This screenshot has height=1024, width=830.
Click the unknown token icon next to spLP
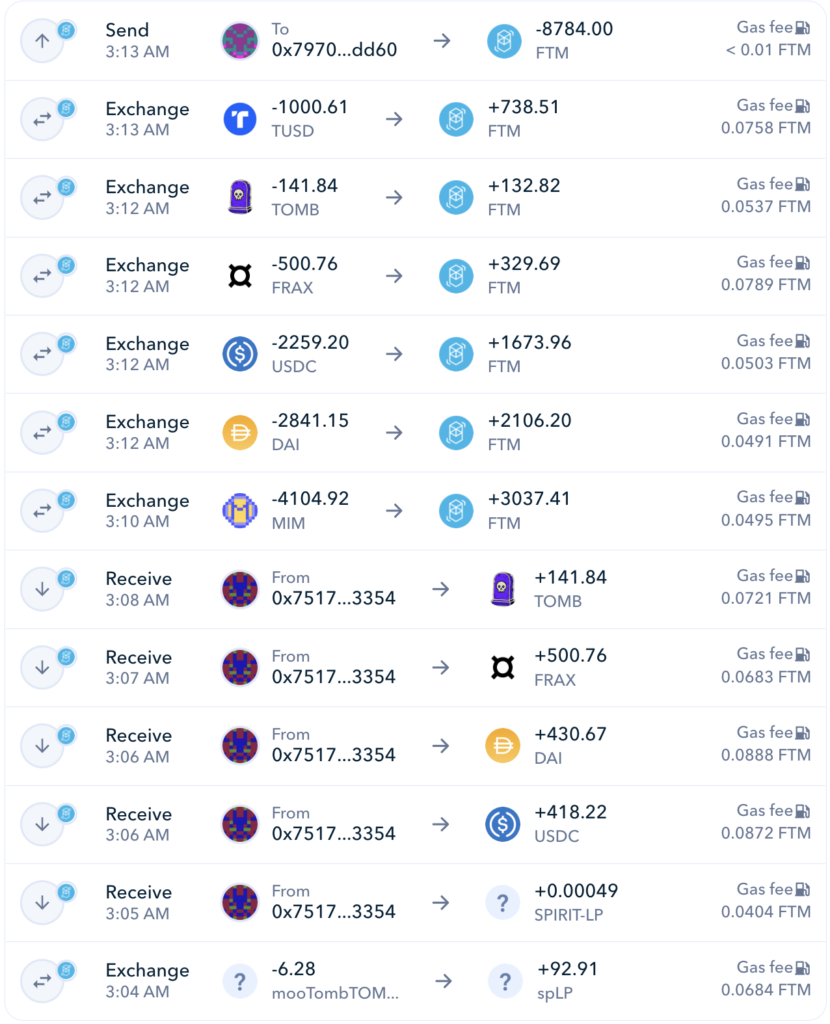click(504, 980)
